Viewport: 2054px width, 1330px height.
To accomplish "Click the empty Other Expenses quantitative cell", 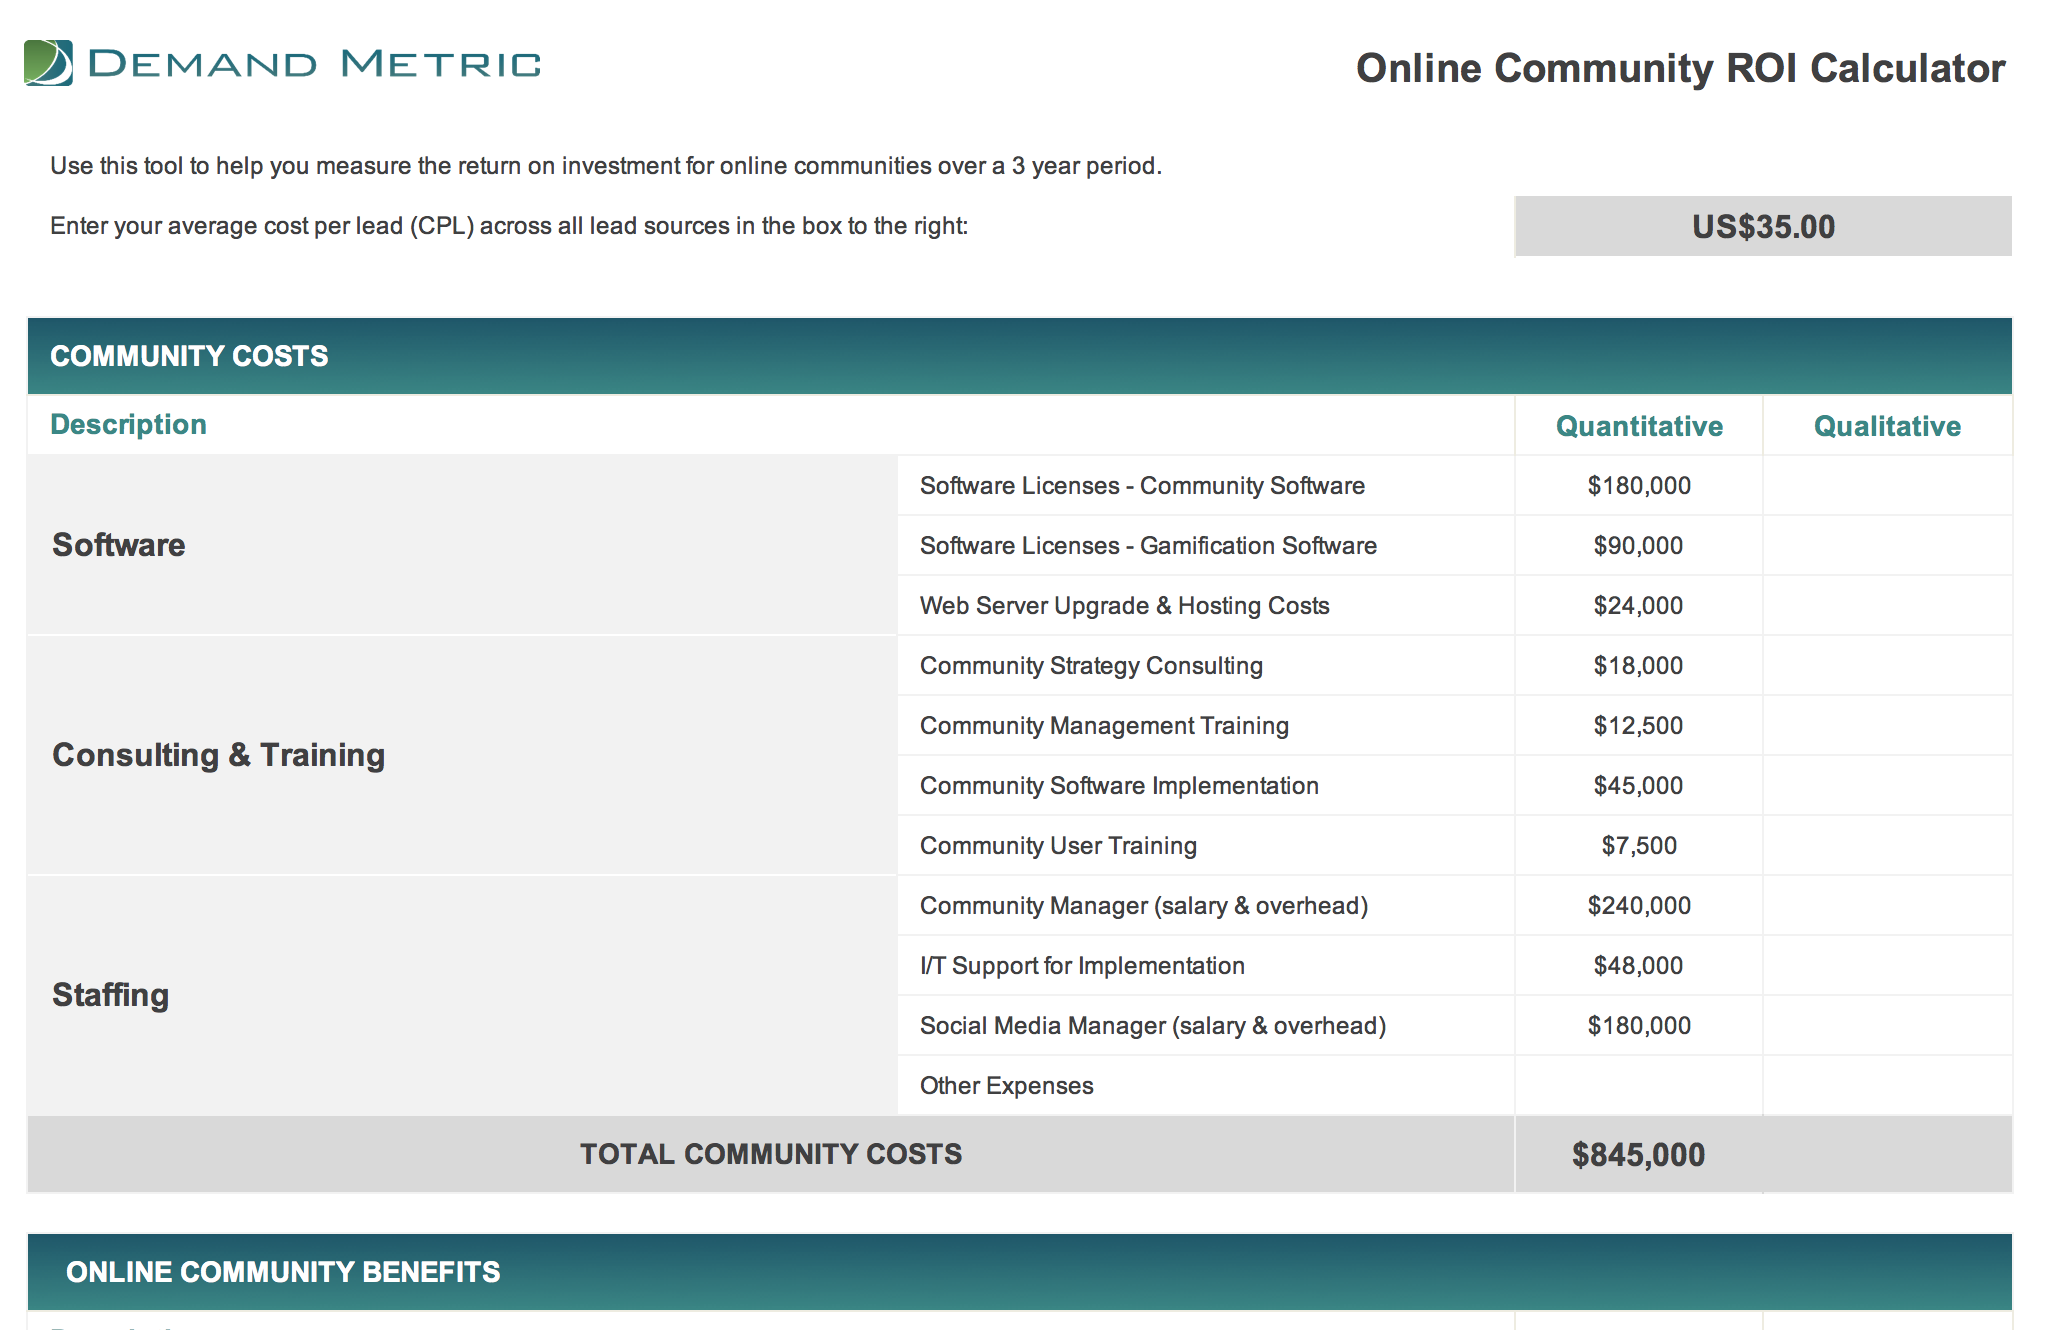I will 1638,1086.
